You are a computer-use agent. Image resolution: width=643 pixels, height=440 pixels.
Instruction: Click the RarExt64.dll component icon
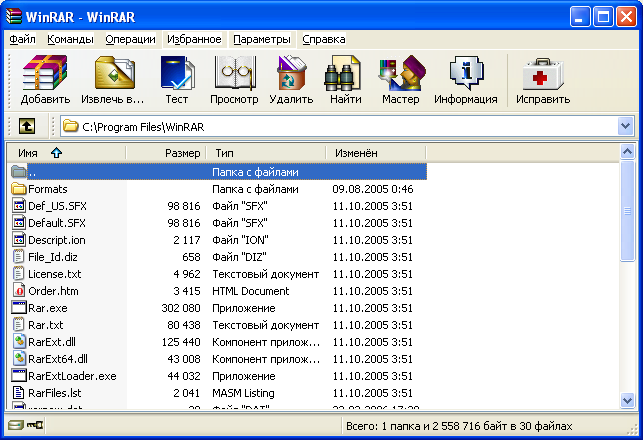click(19, 359)
